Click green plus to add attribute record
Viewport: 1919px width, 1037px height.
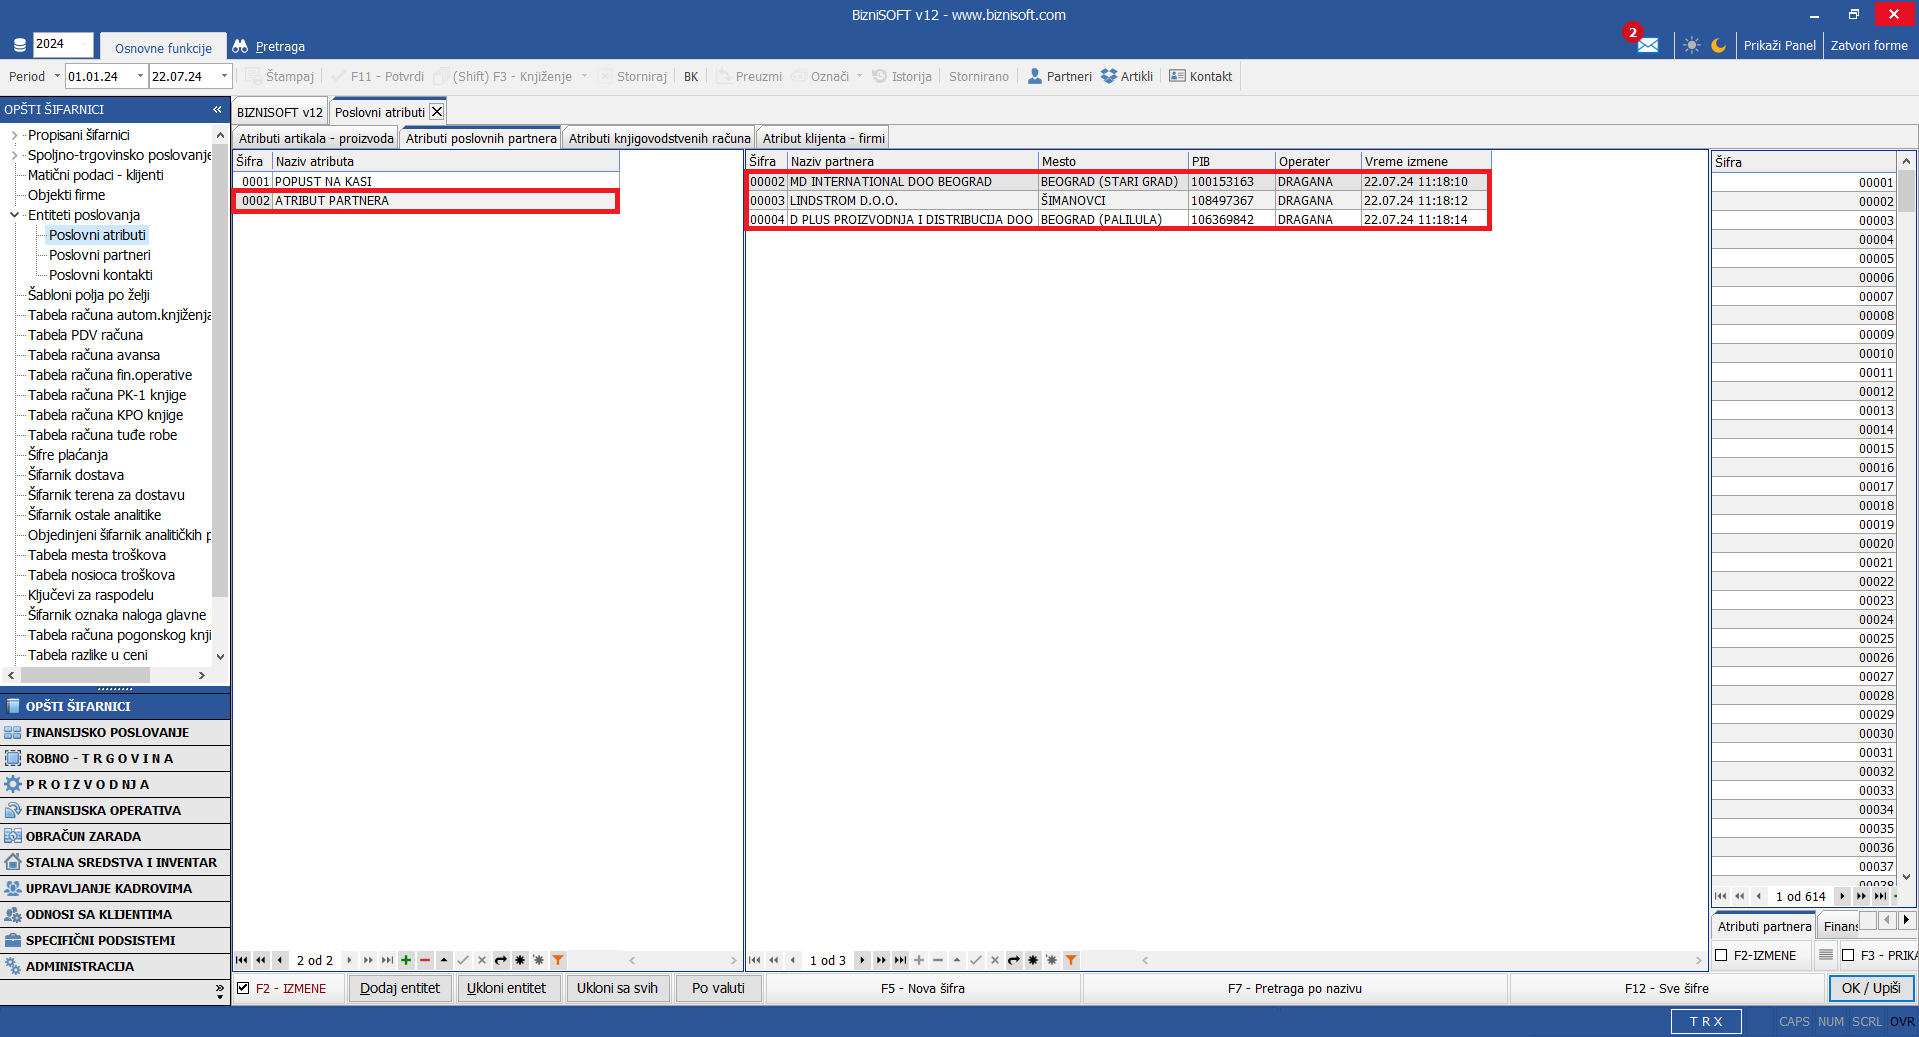click(406, 960)
